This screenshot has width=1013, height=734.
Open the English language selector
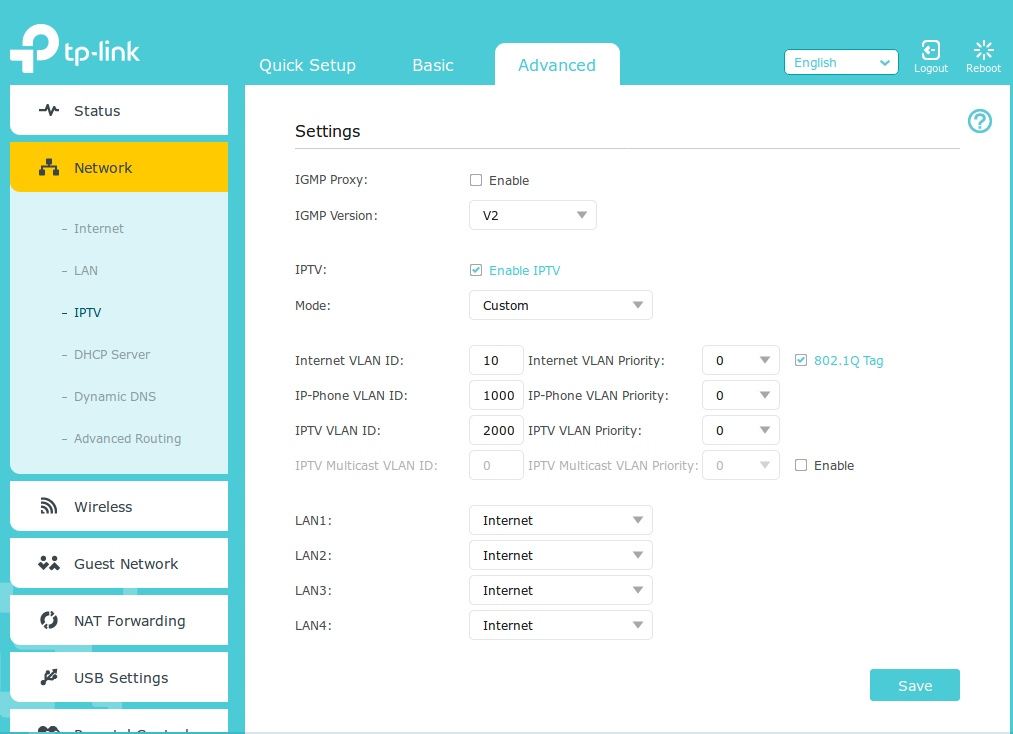click(841, 62)
